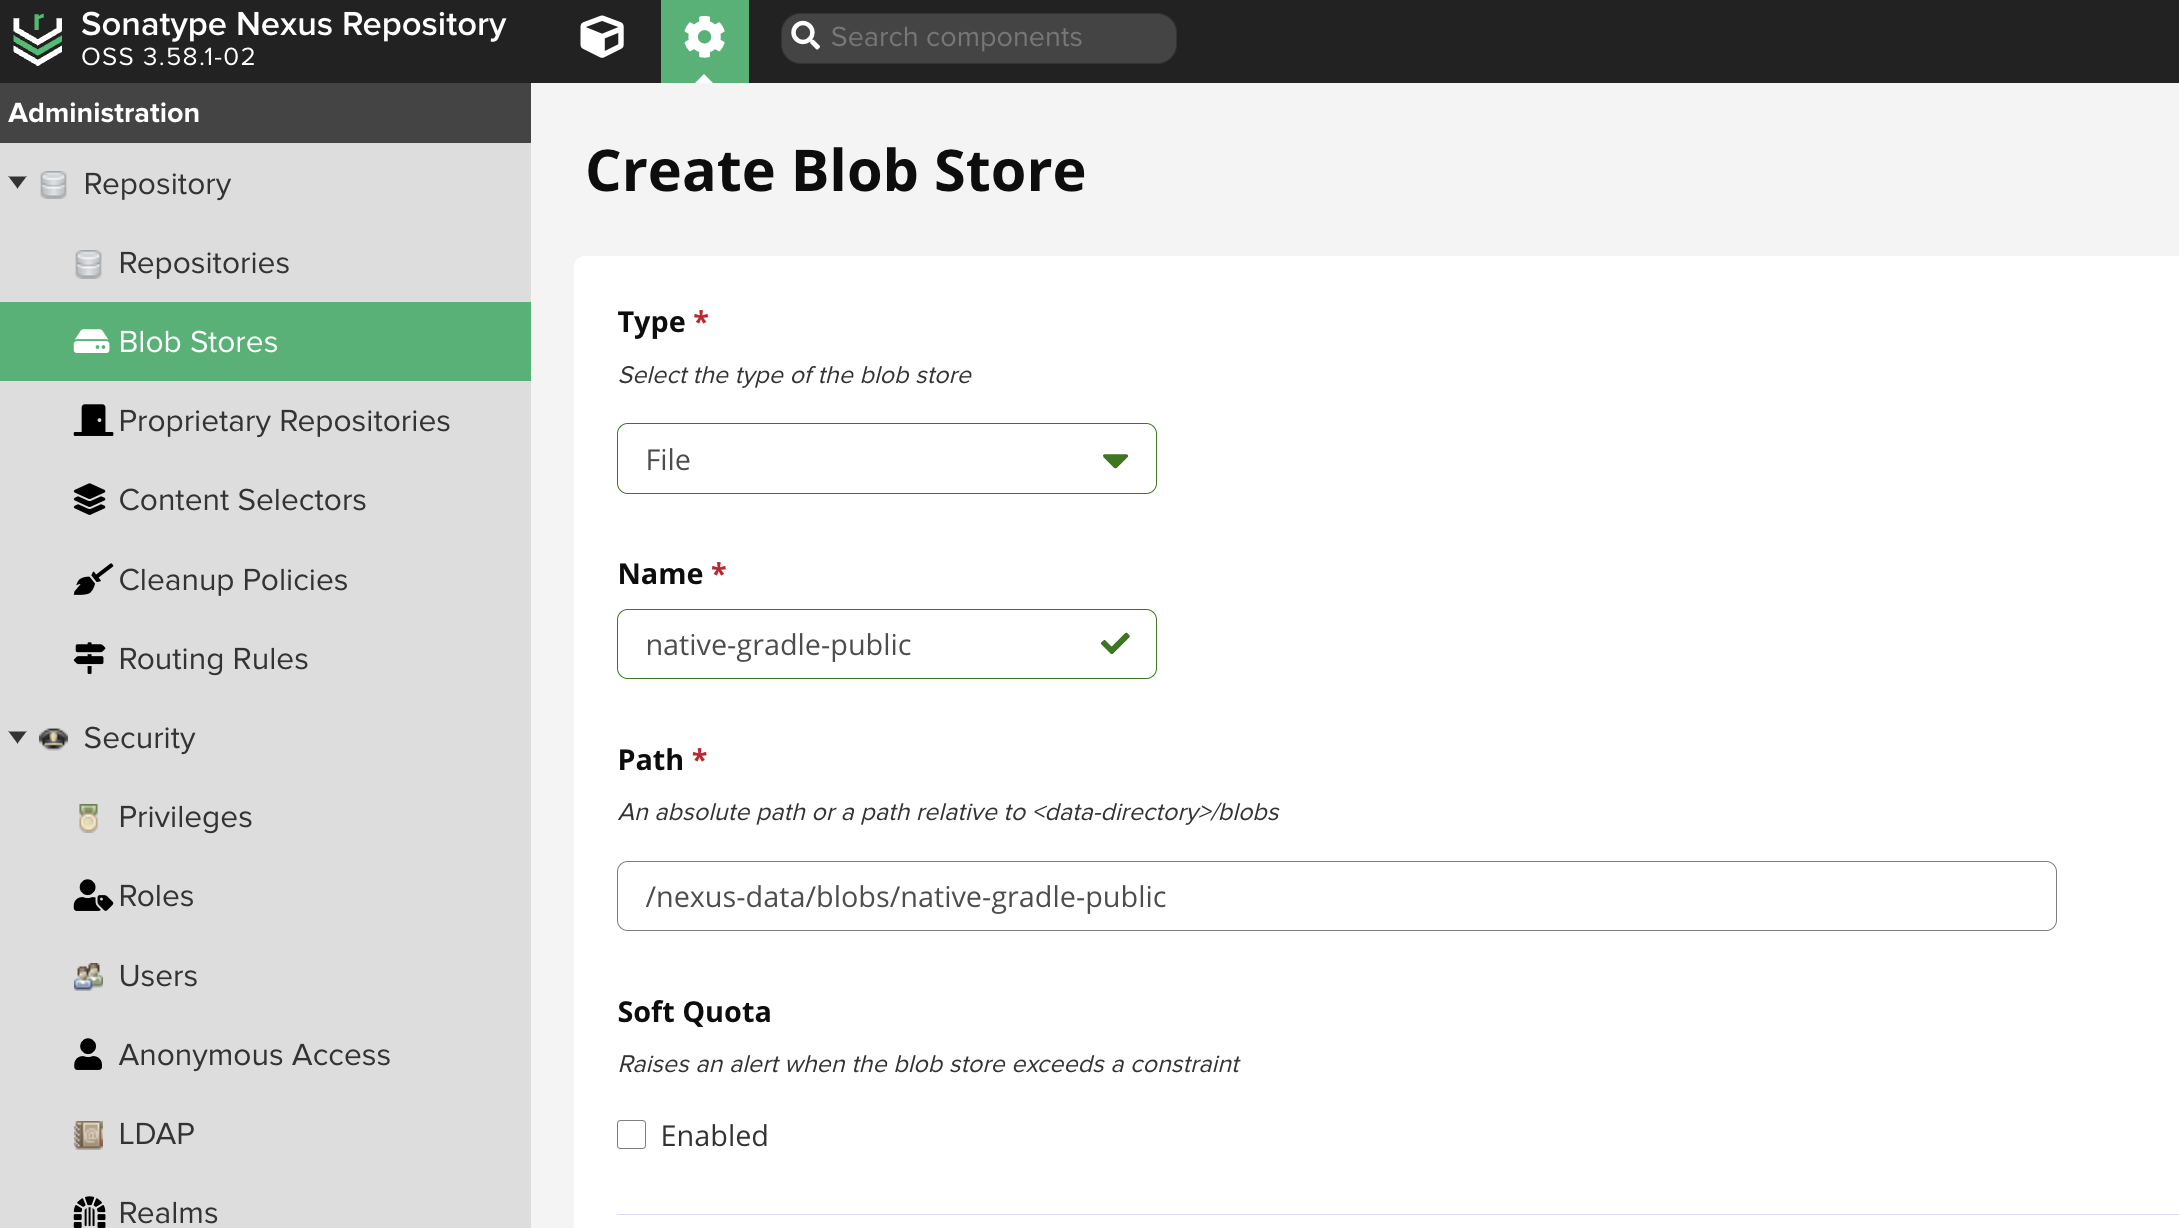Image resolution: width=2179 pixels, height=1228 pixels.
Task: Click the Roles user-tag icon
Action: tap(91, 896)
